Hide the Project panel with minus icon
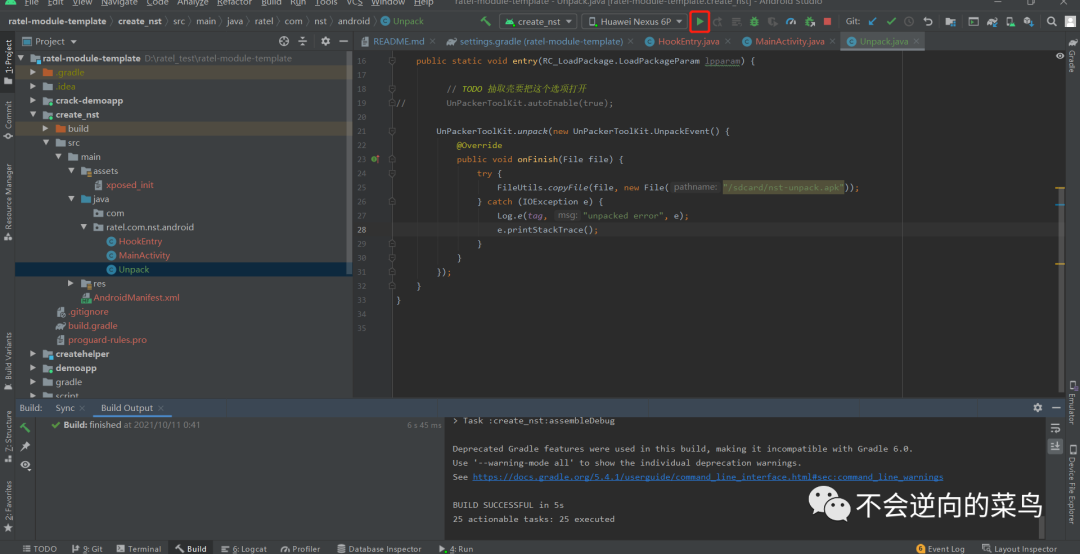1080x554 pixels. click(343, 41)
